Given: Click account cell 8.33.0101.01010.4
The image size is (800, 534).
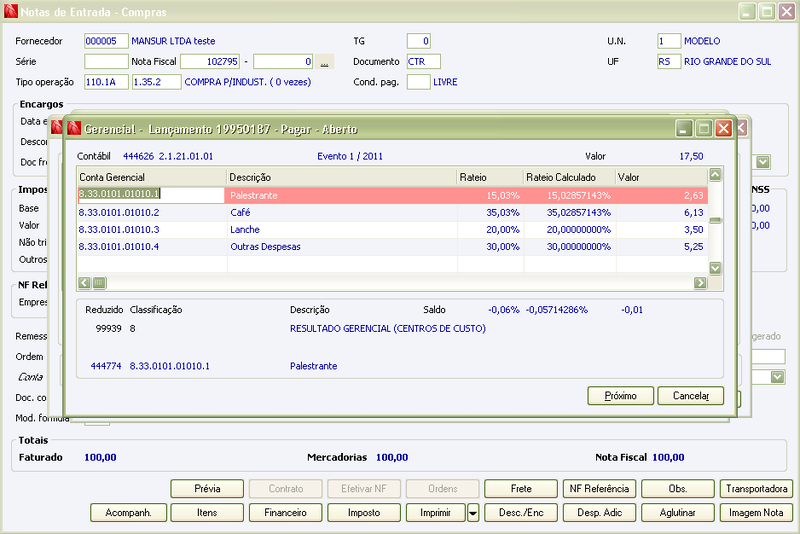Looking at the screenshot, I should (x=152, y=246).
